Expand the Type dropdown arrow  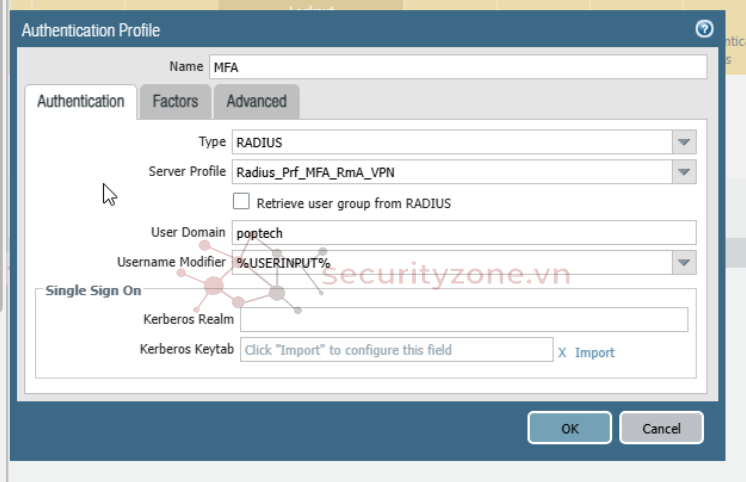tap(683, 142)
